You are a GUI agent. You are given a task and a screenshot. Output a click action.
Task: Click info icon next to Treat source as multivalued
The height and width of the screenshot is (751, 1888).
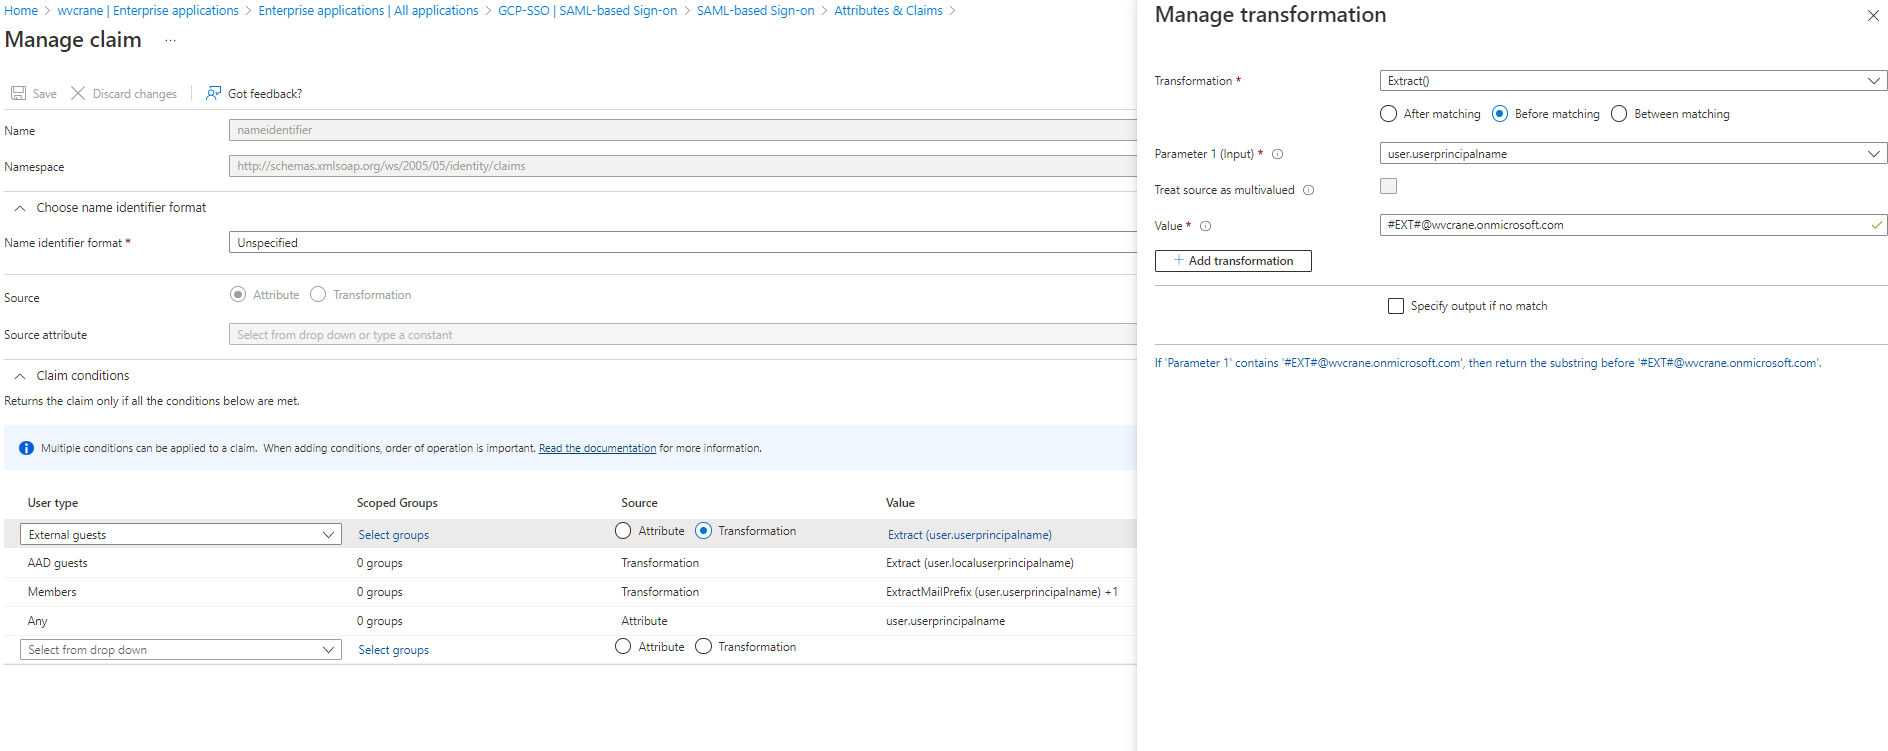coord(1308,190)
